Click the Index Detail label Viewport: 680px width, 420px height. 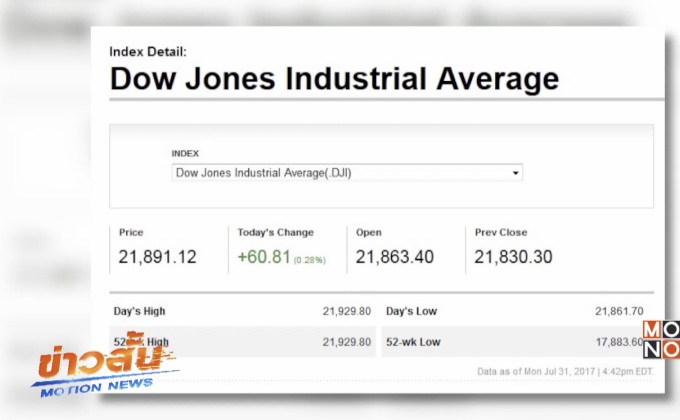pos(148,51)
